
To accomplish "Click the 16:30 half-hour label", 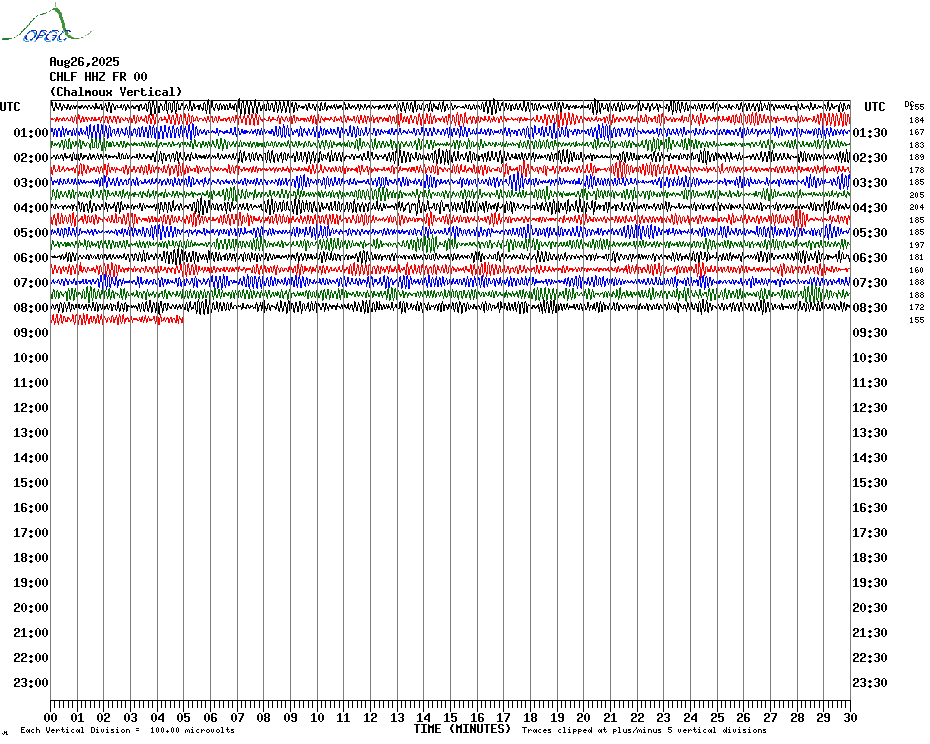I will 870,507.
